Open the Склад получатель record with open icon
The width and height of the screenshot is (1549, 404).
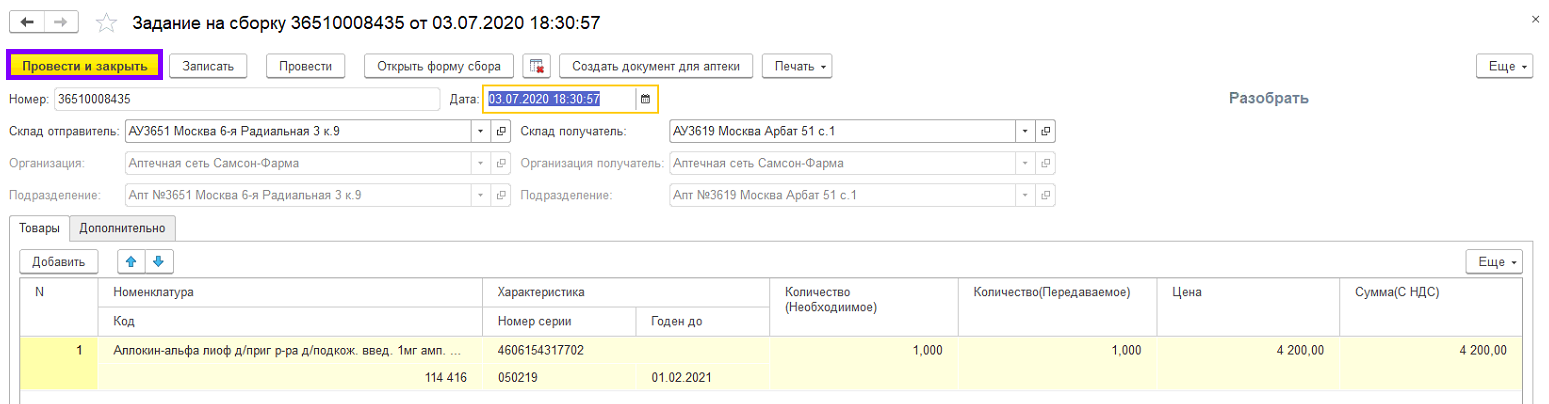pyautogui.click(x=1045, y=131)
